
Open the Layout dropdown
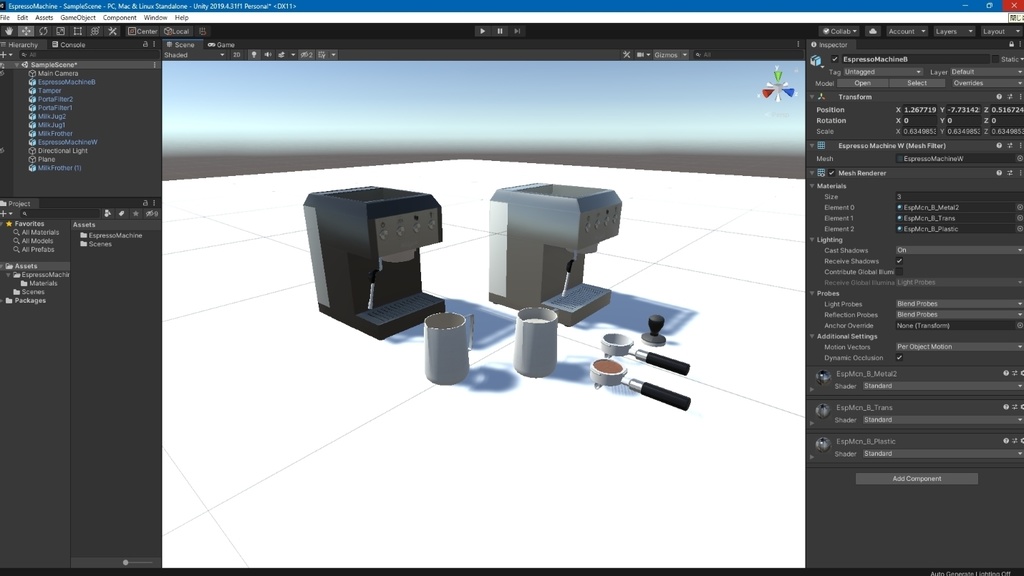coord(1000,31)
